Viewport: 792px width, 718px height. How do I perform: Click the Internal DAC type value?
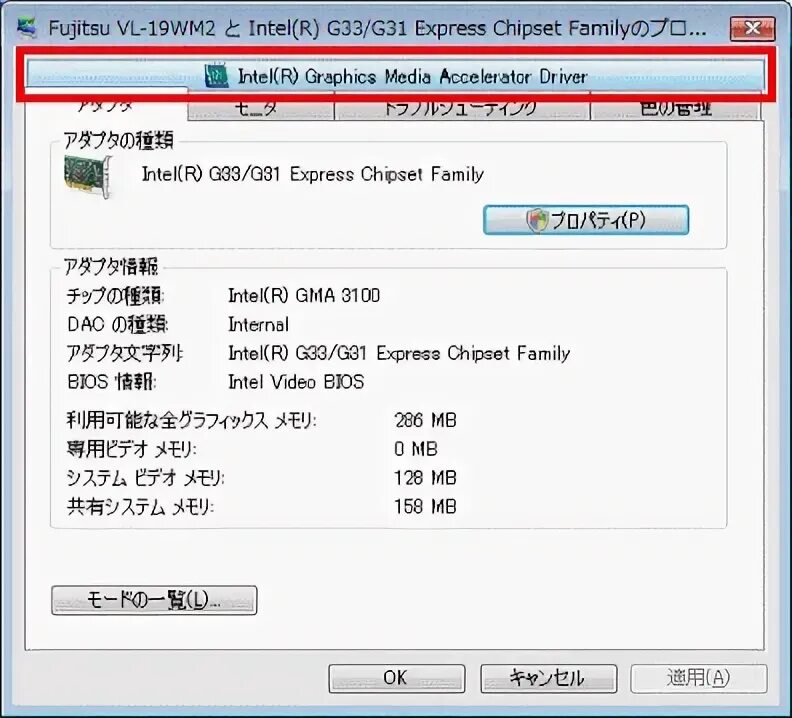click(x=259, y=324)
